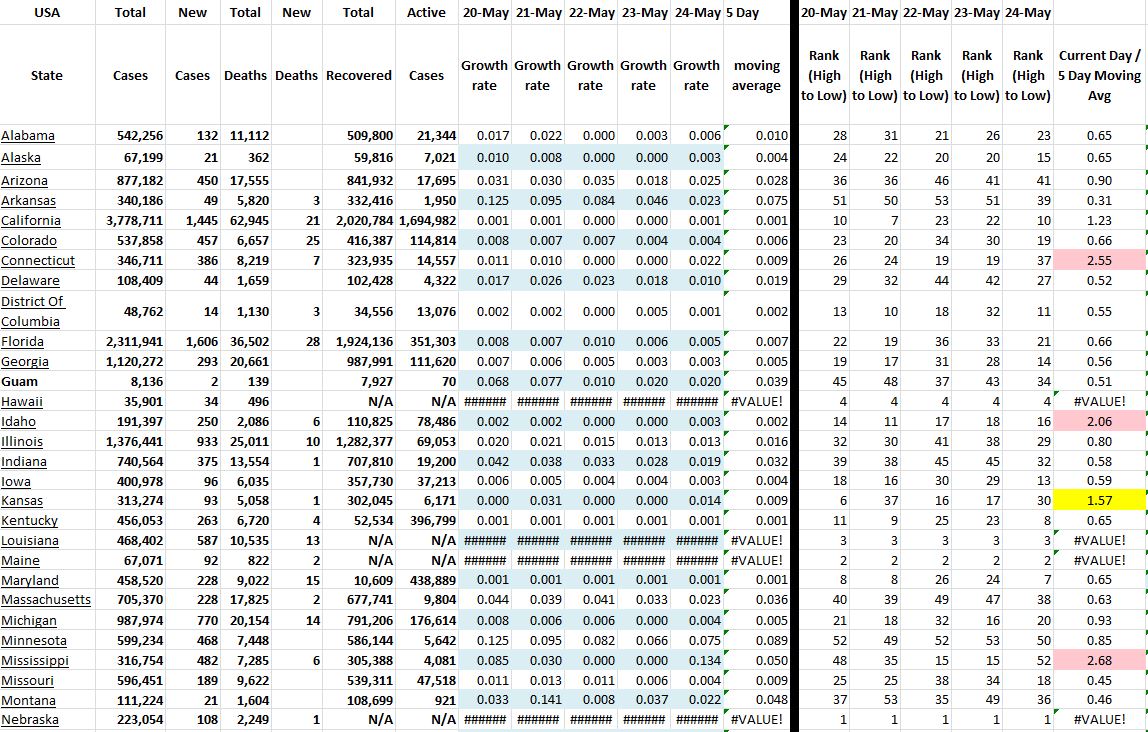Image resolution: width=1148 pixels, height=732 pixels.
Task: Select the Recovered column header
Action: (359, 75)
